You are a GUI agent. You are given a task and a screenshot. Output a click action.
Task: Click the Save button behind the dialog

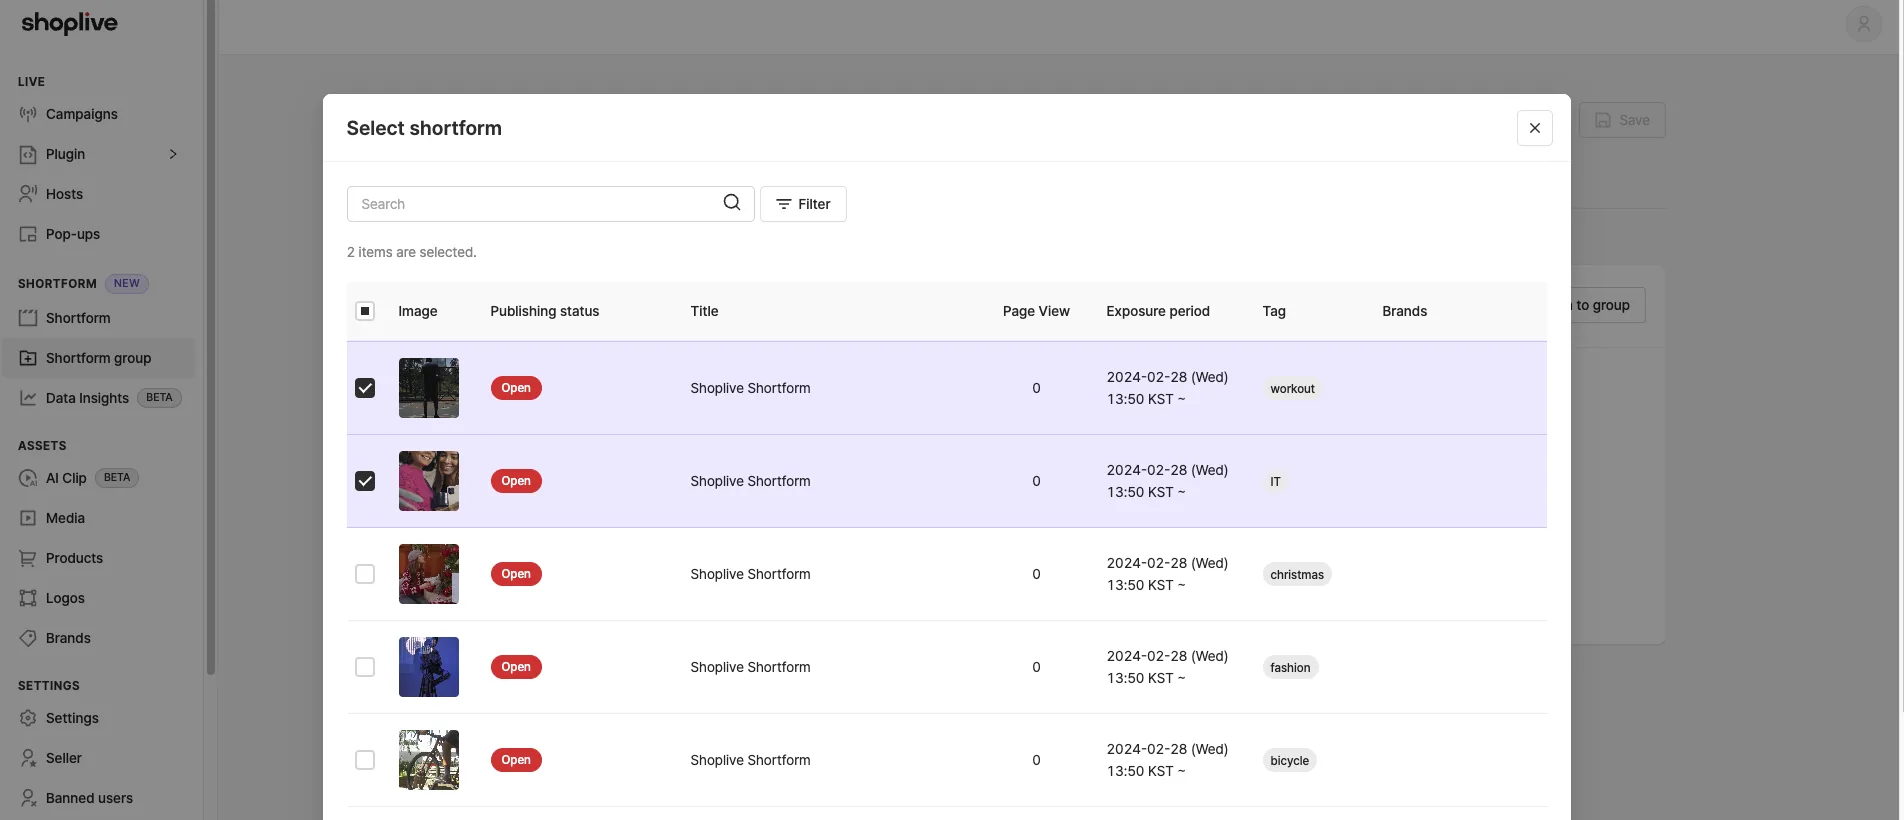click(x=1622, y=120)
